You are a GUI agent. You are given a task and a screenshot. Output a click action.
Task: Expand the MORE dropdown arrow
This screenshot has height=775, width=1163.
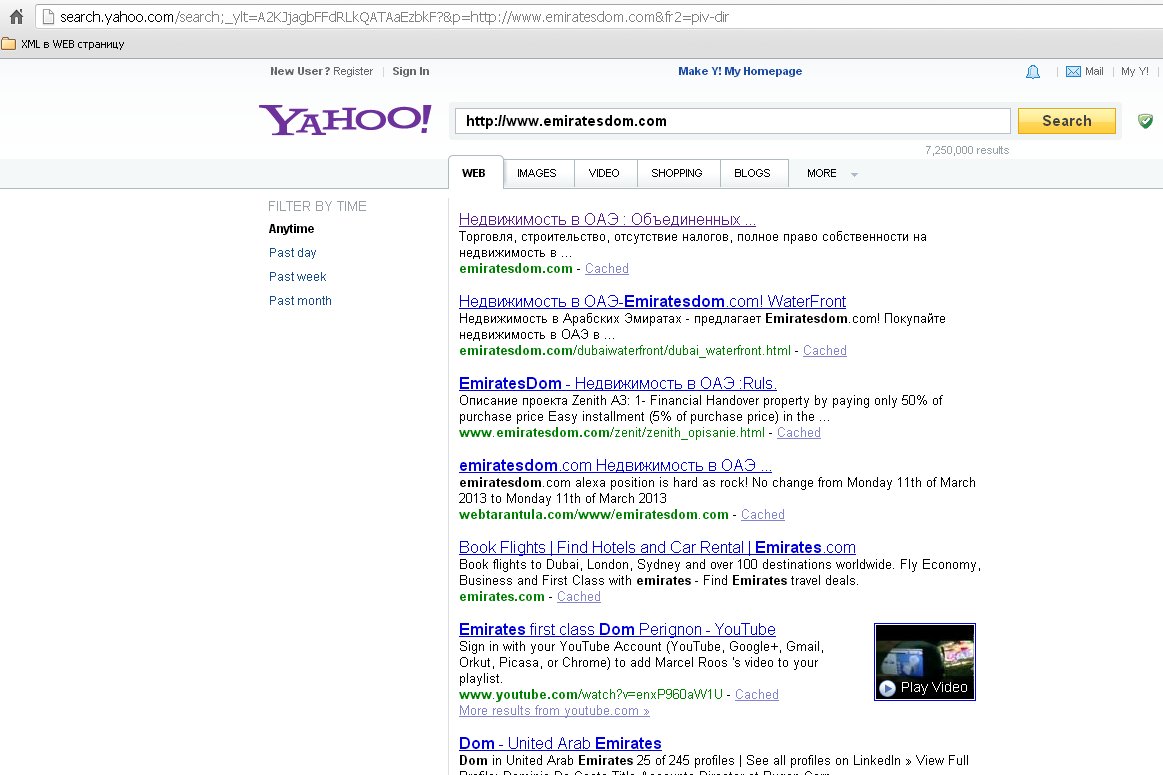tap(854, 174)
